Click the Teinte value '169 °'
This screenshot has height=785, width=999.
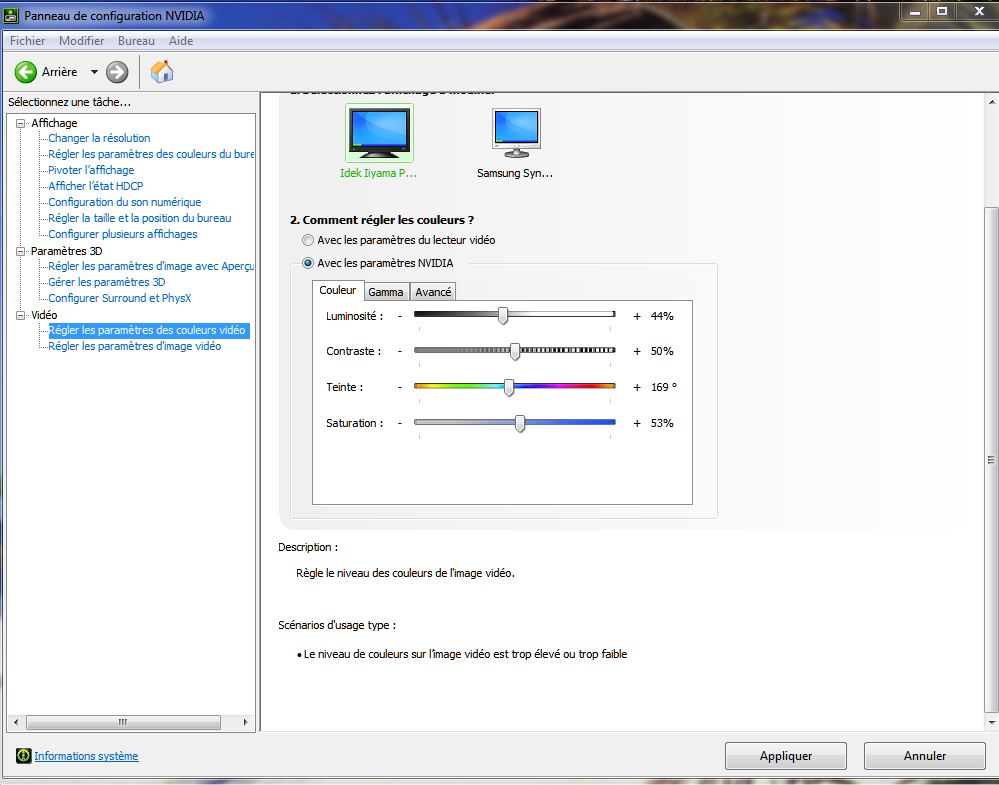click(664, 387)
